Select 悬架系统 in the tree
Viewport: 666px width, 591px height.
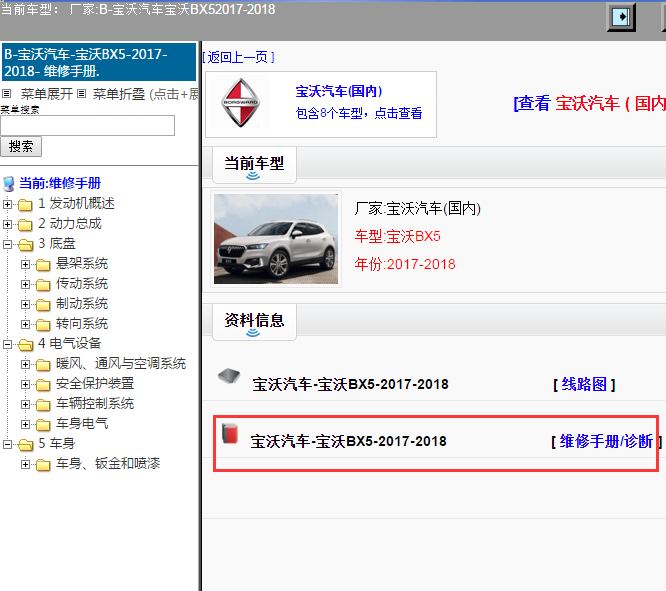coord(82,263)
